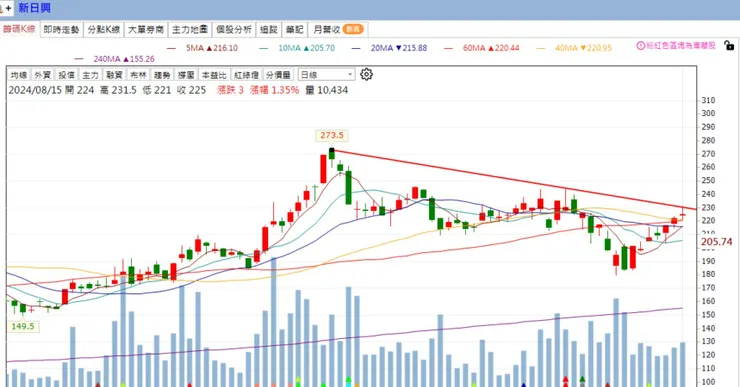Click the info icon beside pink note
This screenshot has height=387, width=740.
point(640,46)
